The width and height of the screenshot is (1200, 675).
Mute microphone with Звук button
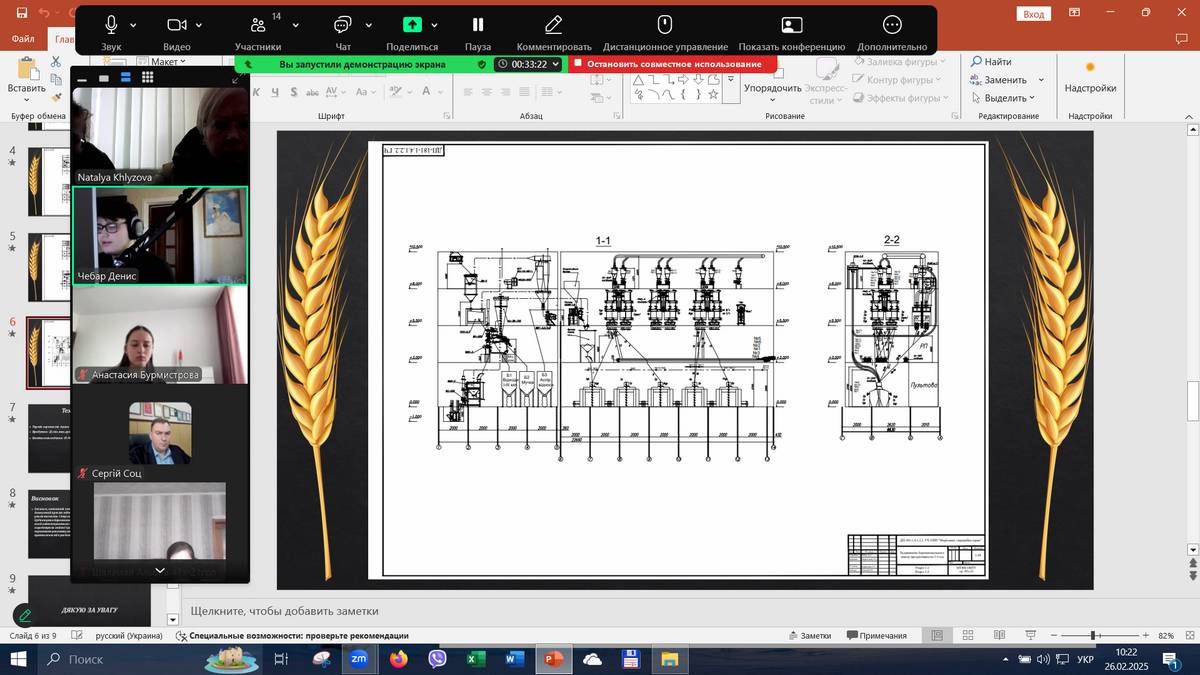click(112, 32)
